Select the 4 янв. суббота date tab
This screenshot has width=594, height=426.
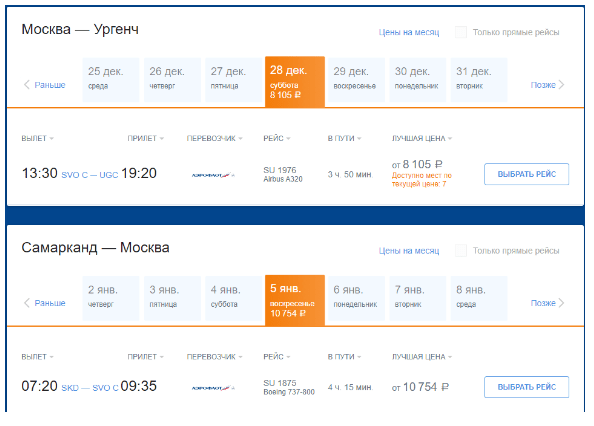(234, 298)
